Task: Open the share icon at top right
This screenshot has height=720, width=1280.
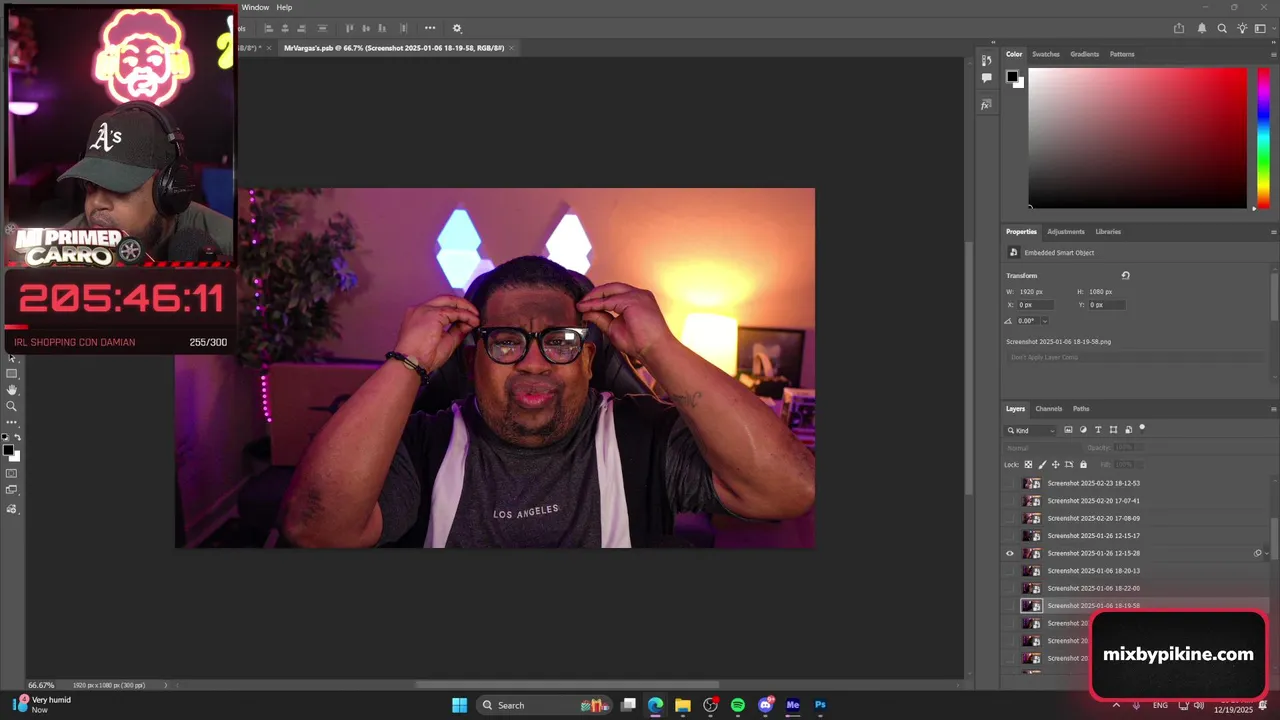Action: tap(1179, 29)
